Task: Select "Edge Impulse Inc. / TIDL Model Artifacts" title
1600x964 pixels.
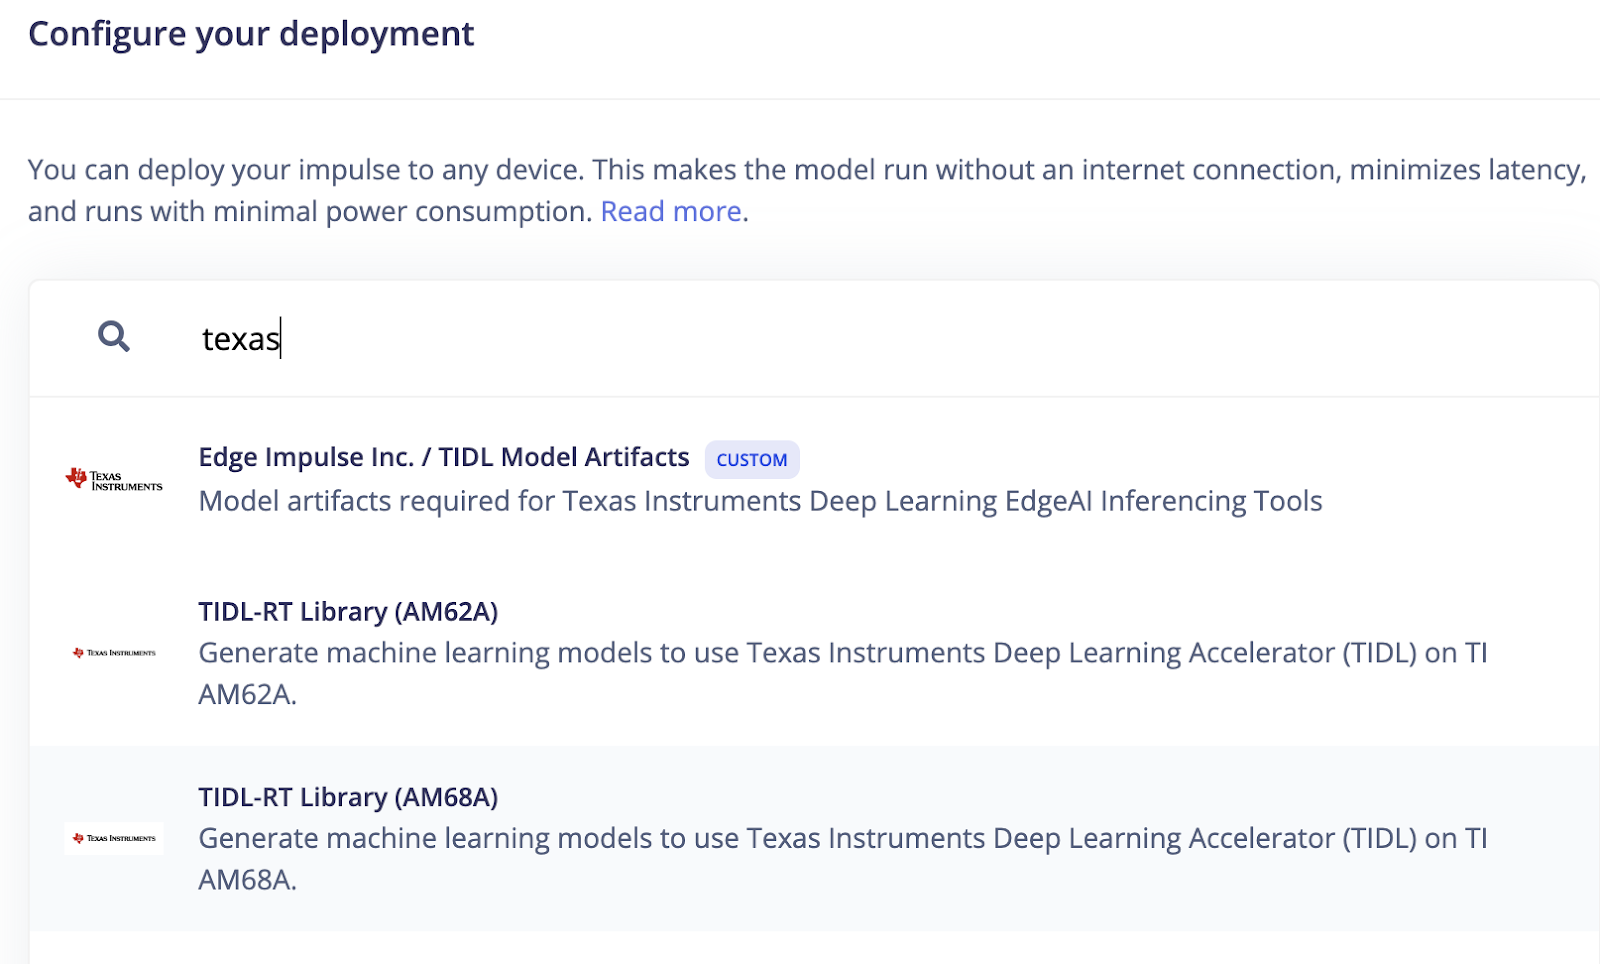Action: 444,457
